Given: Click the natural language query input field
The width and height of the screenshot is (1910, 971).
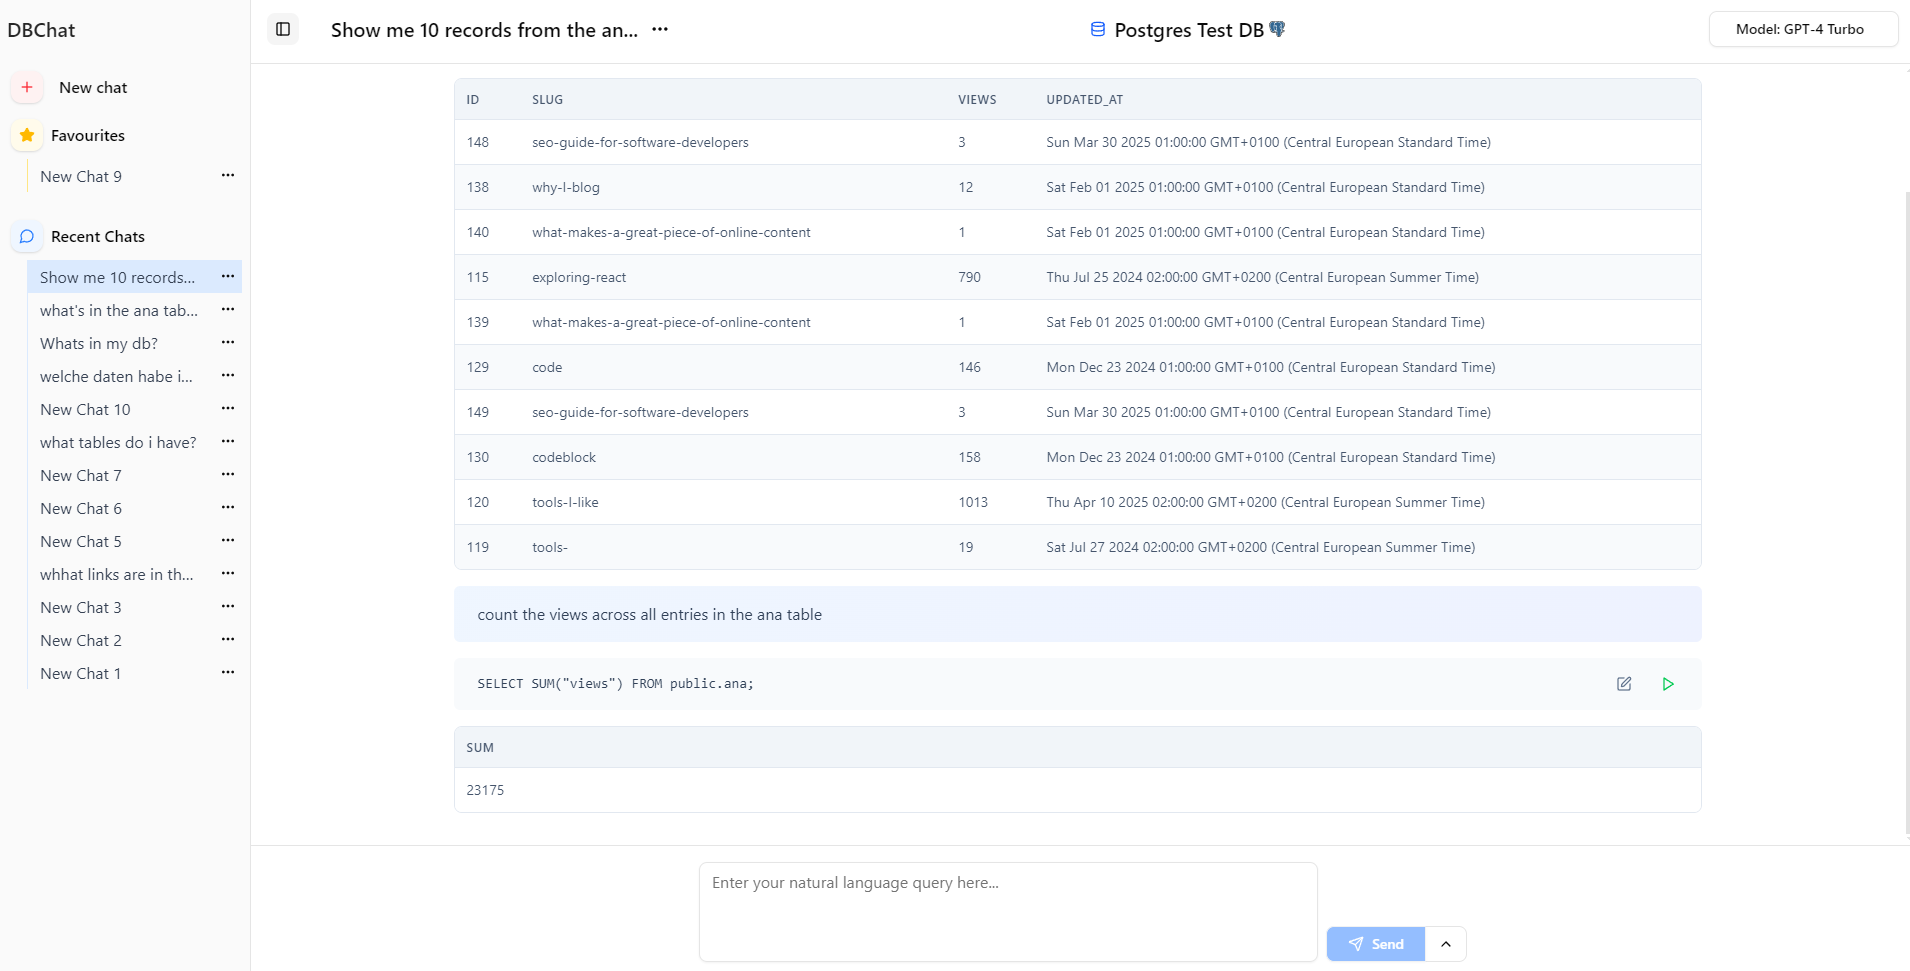Looking at the screenshot, I should pos(1008,911).
